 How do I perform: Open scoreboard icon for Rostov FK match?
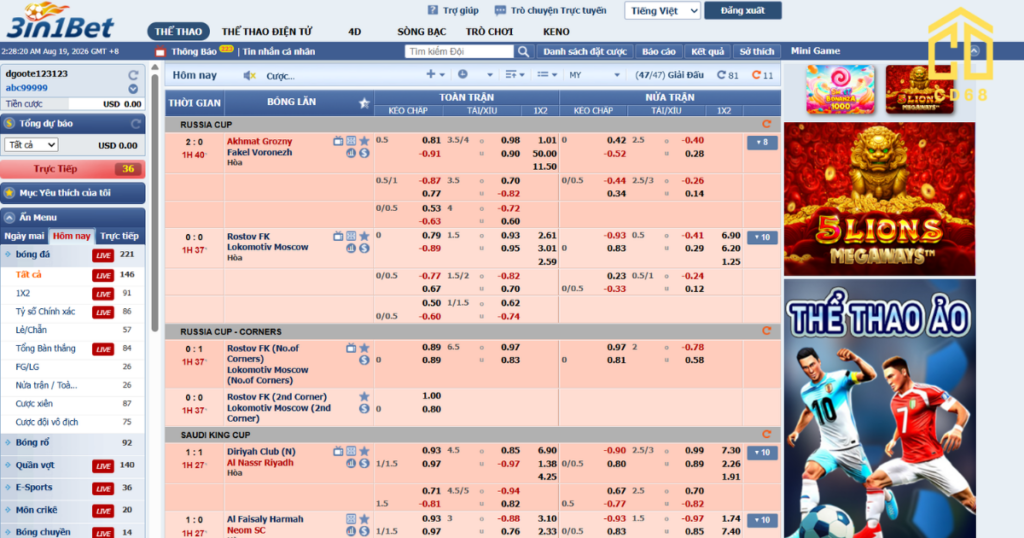point(351,236)
